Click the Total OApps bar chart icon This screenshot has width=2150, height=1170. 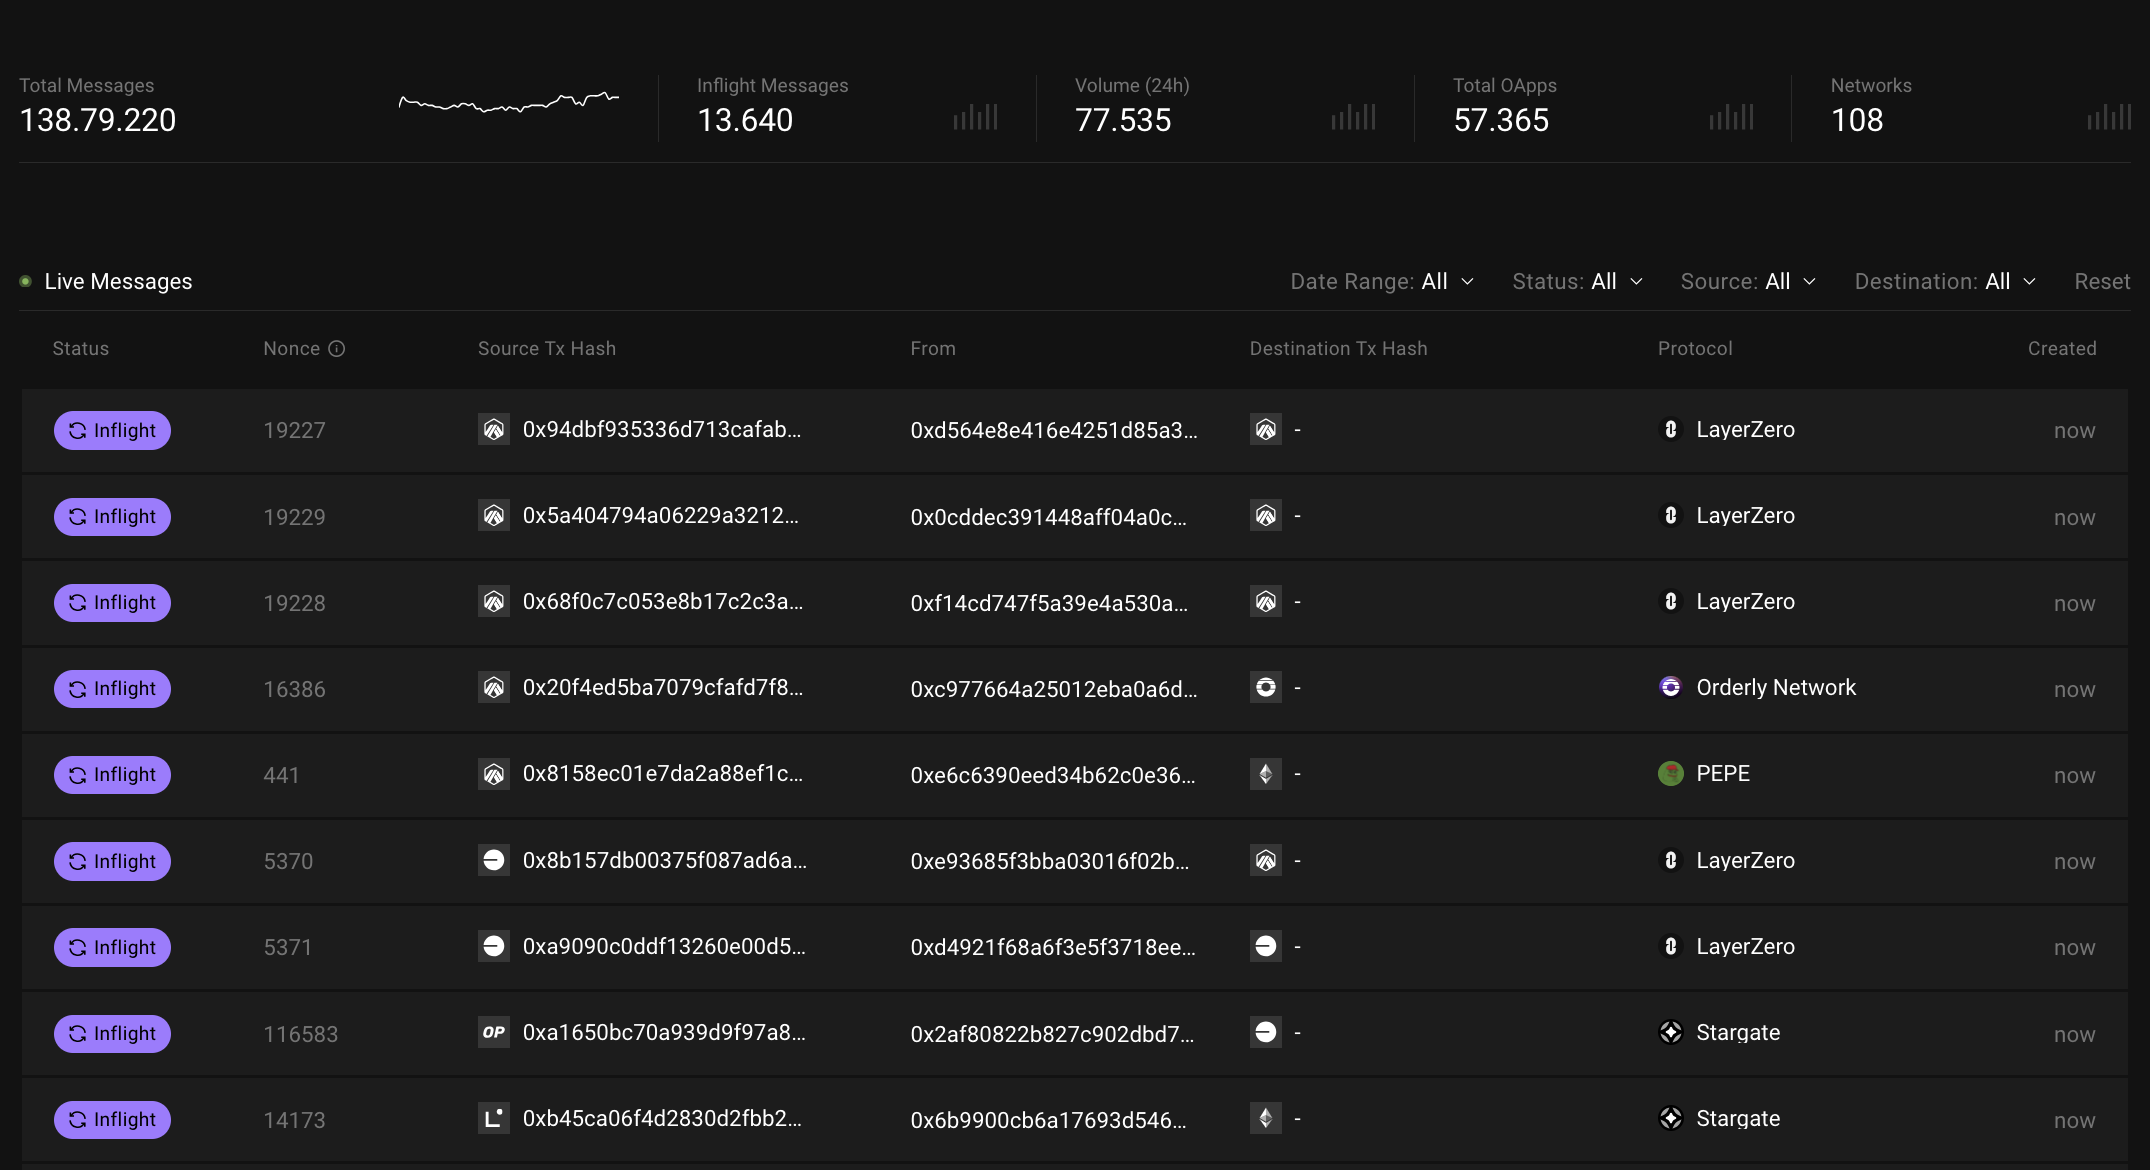(1732, 117)
